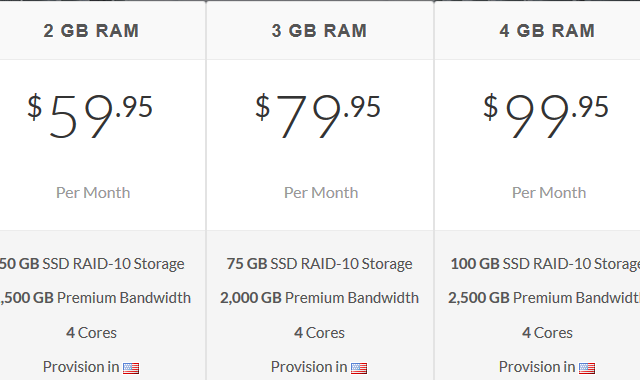Screen dimensions: 640x380
Task: Select the 3 GB RAM plan header
Action: coord(319,31)
